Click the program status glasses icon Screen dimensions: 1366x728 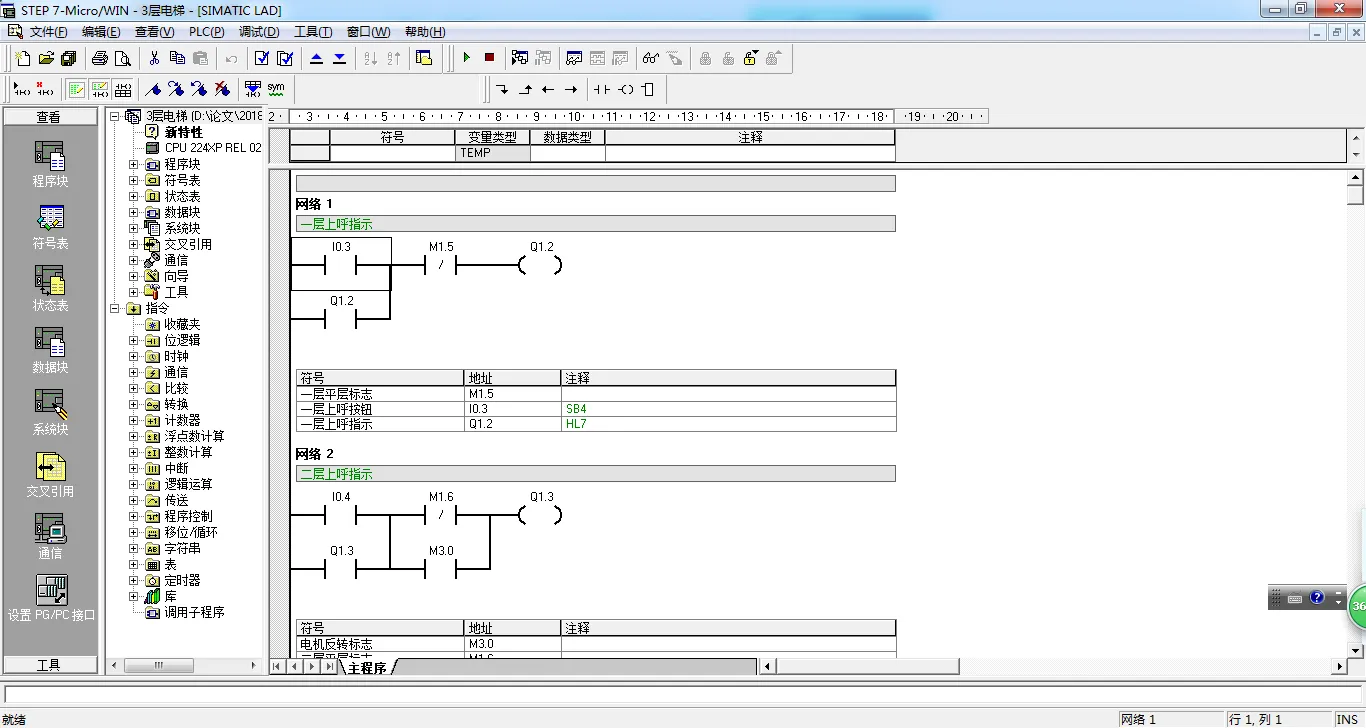(x=651, y=58)
